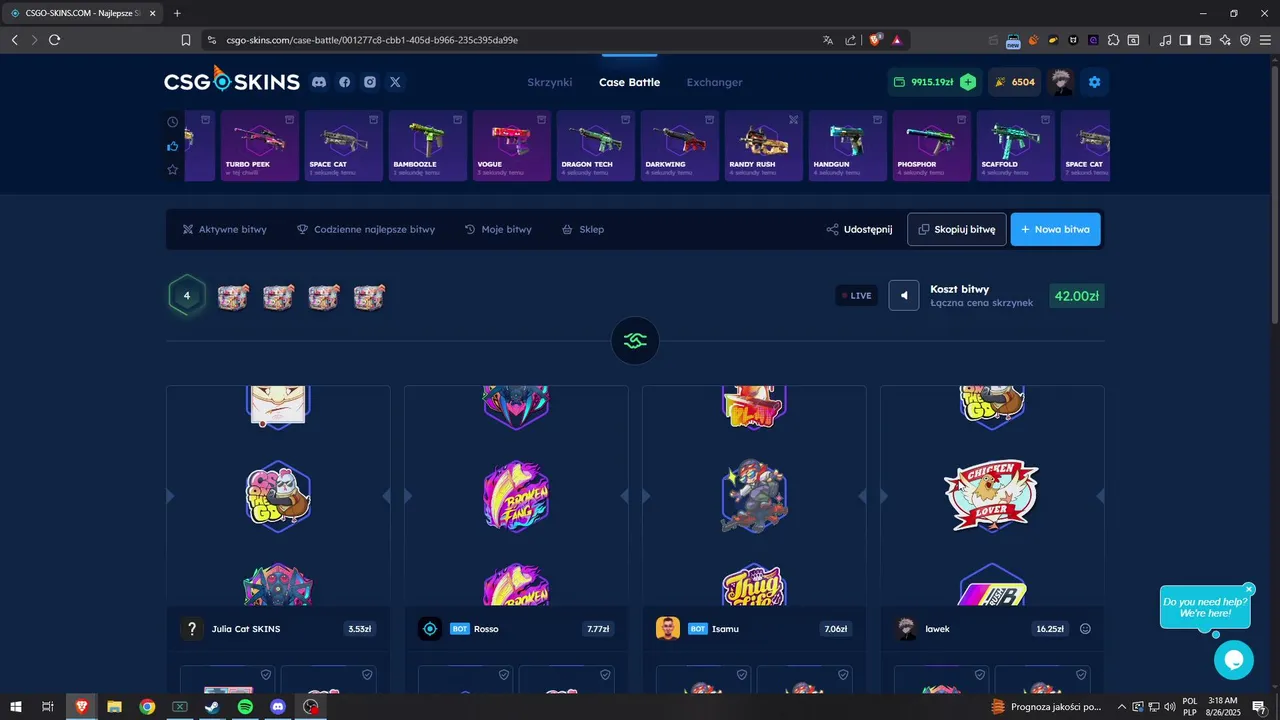Go back to previous page
The image size is (1280, 720).
pos(14,40)
